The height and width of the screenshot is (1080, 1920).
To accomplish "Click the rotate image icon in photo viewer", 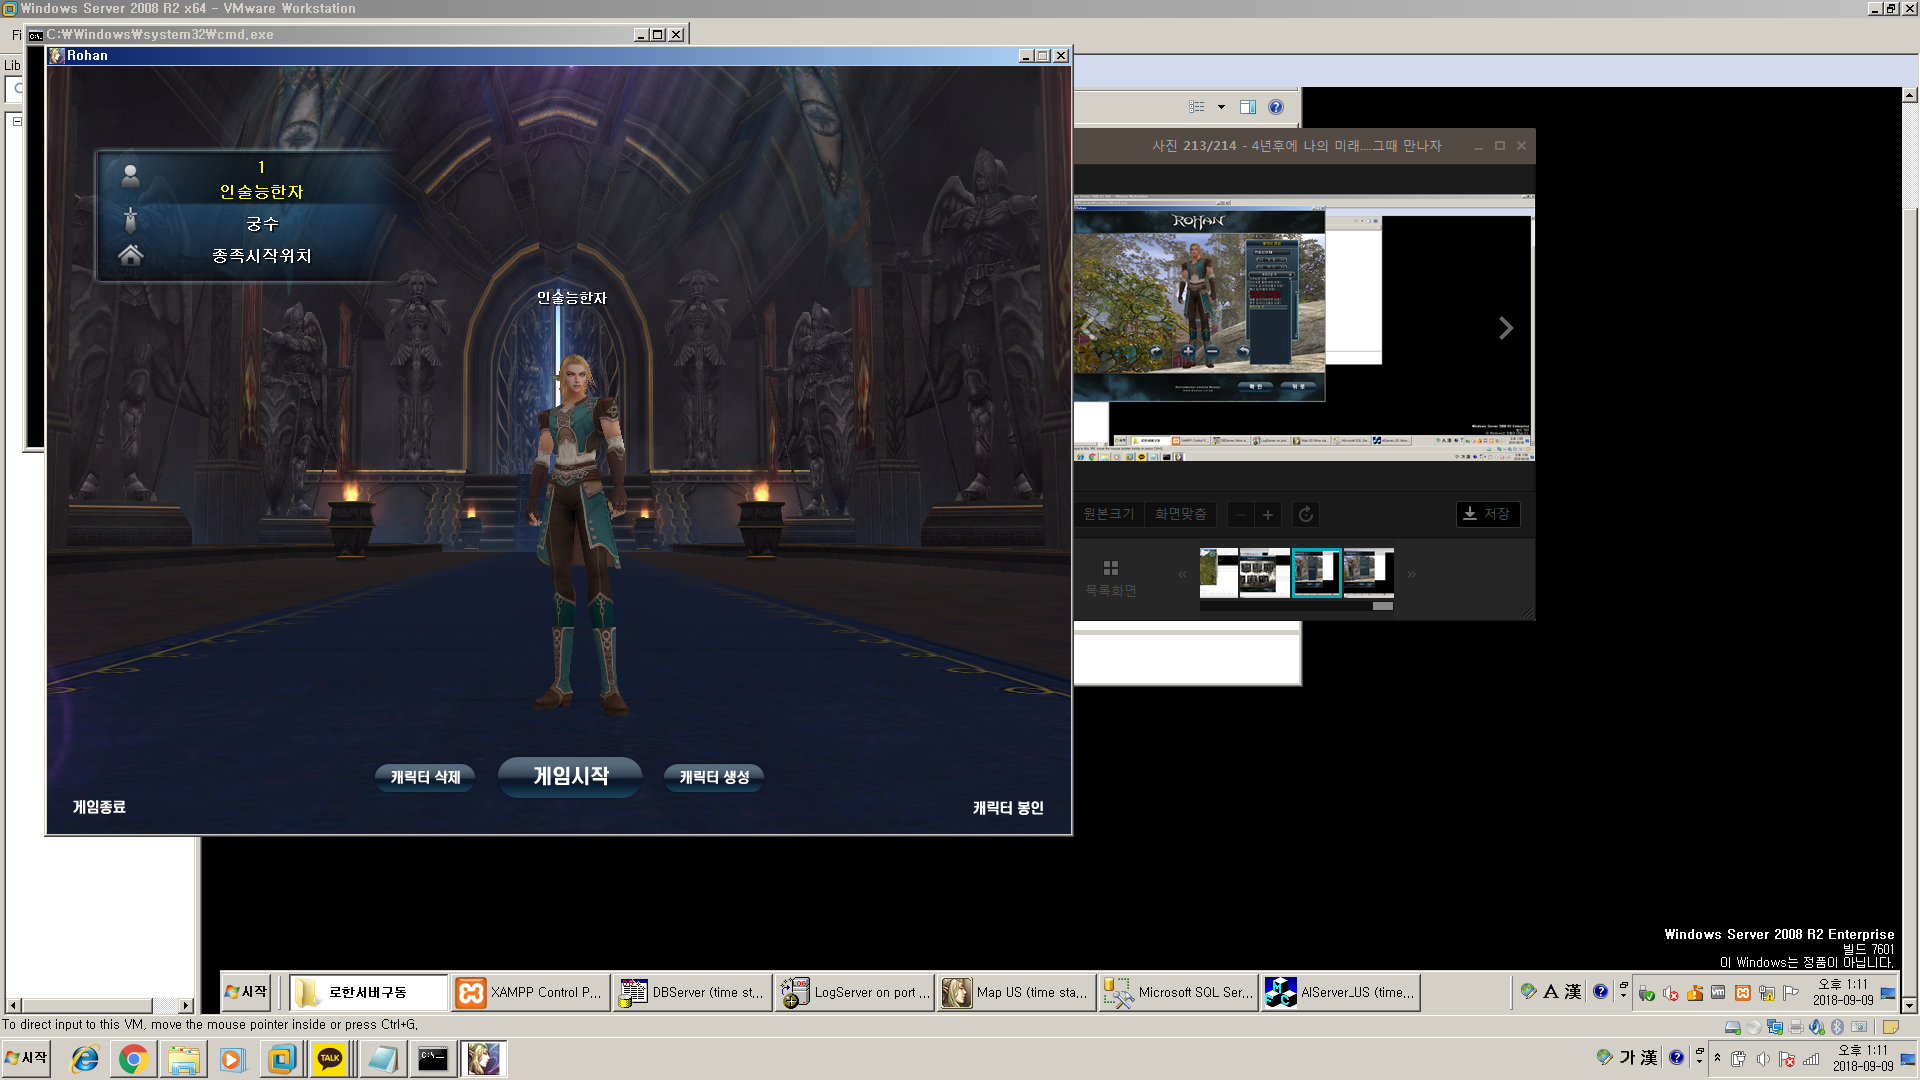I will point(1306,515).
